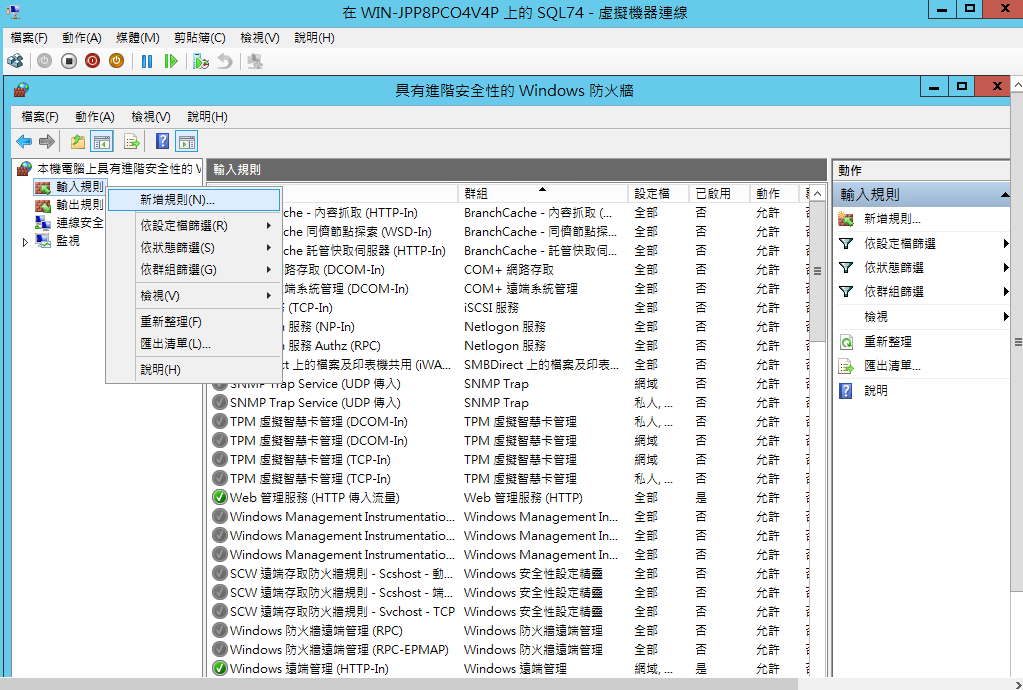Expand 依狀態篩選(S) submenu arrow in context menu
1023x690 pixels.
pyautogui.click(x=269, y=248)
